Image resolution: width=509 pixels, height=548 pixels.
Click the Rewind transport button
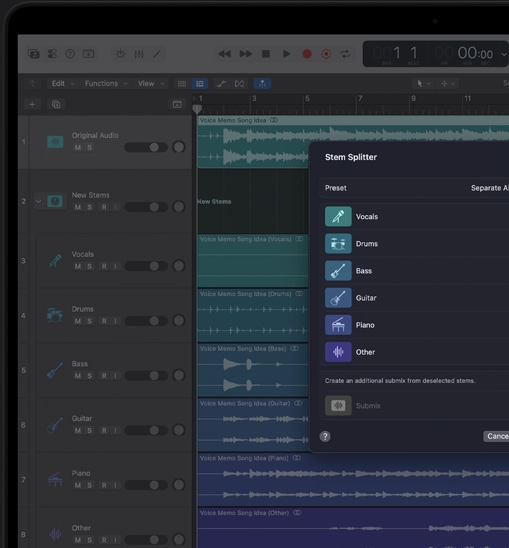pyautogui.click(x=224, y=54)
